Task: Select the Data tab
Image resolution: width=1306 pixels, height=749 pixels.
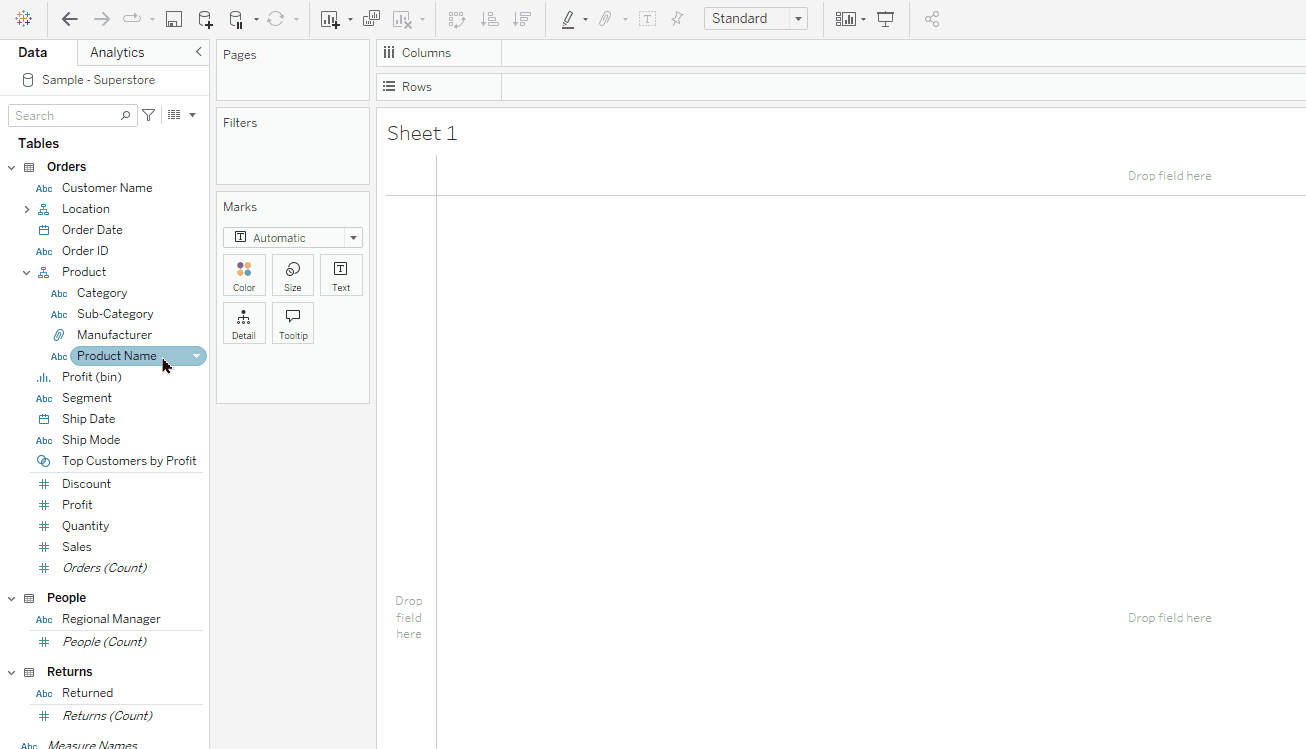Action: pos(33,52)
